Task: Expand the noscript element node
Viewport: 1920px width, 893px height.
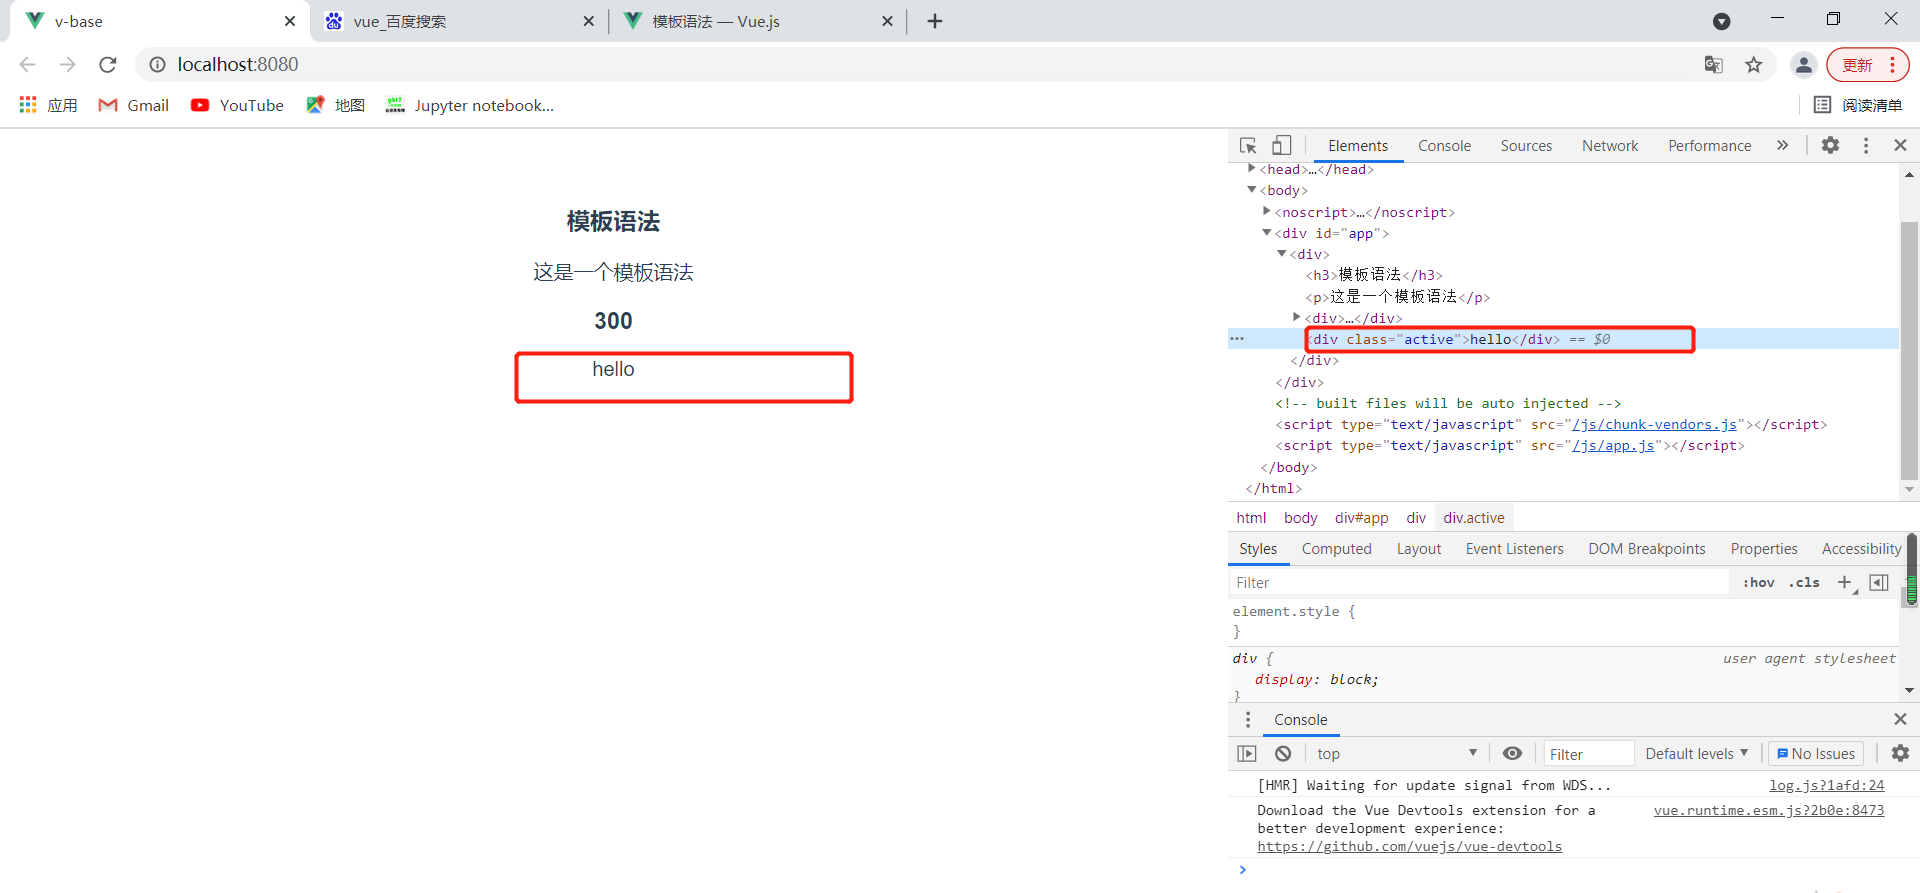Action: pyautogui.click(x=1266, y=211)
